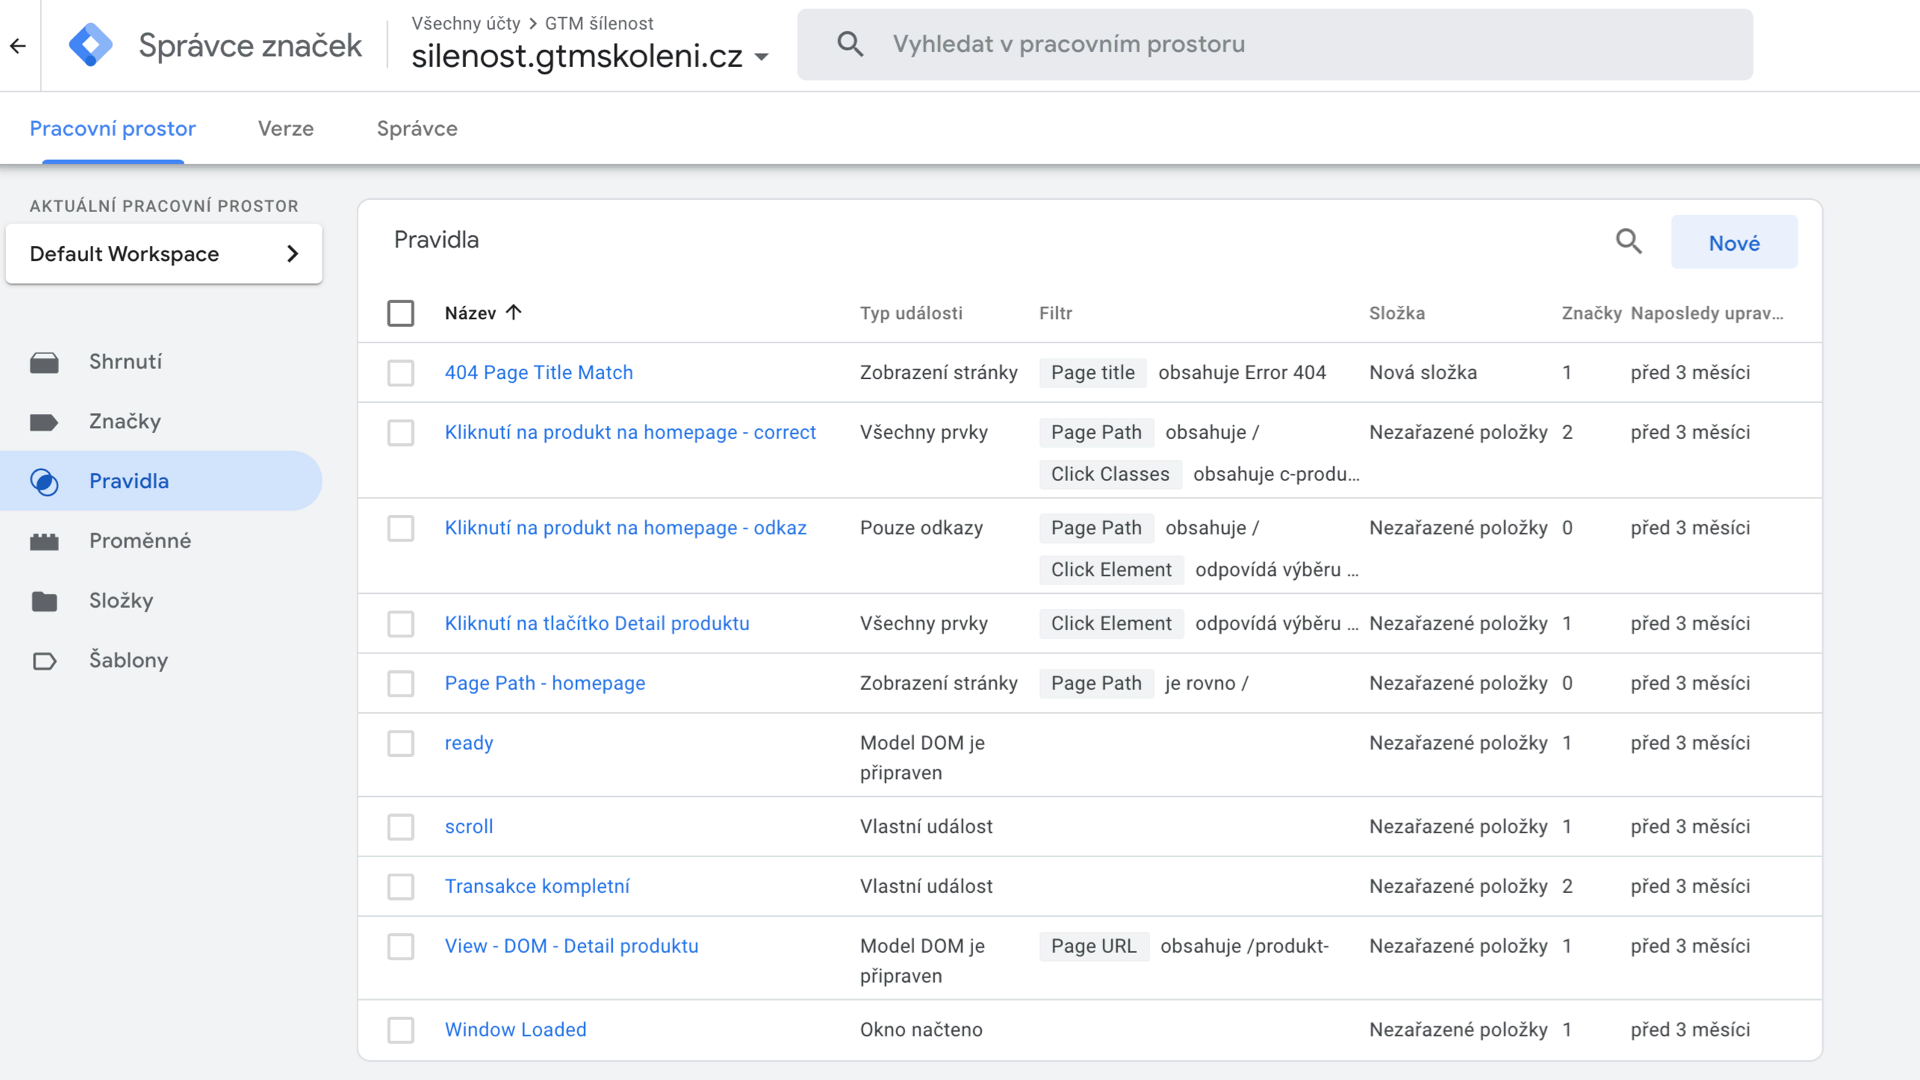Toggle the select-all checkbox in table header
The width and height of the screenshot is (1920, 1080).
tap(401, 313)
